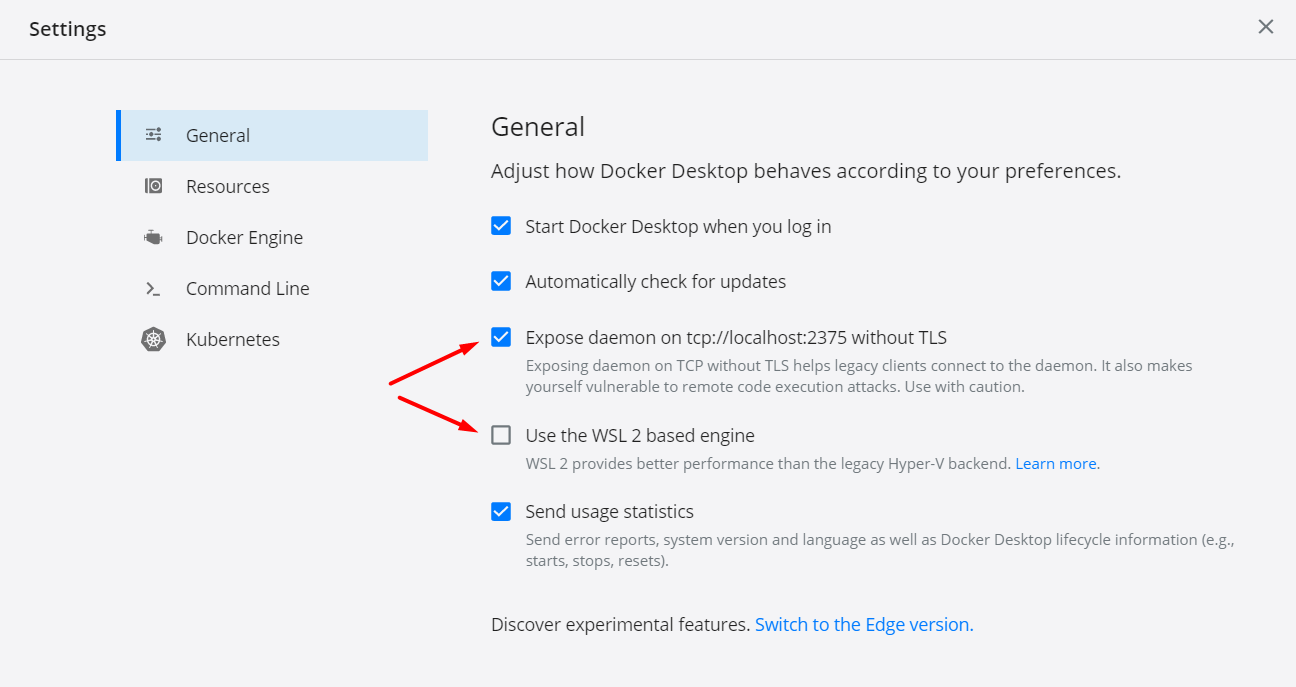1296x687 pixels.
Task: Toggle Automatically check for updates checkbox
Action: (501, 281)
